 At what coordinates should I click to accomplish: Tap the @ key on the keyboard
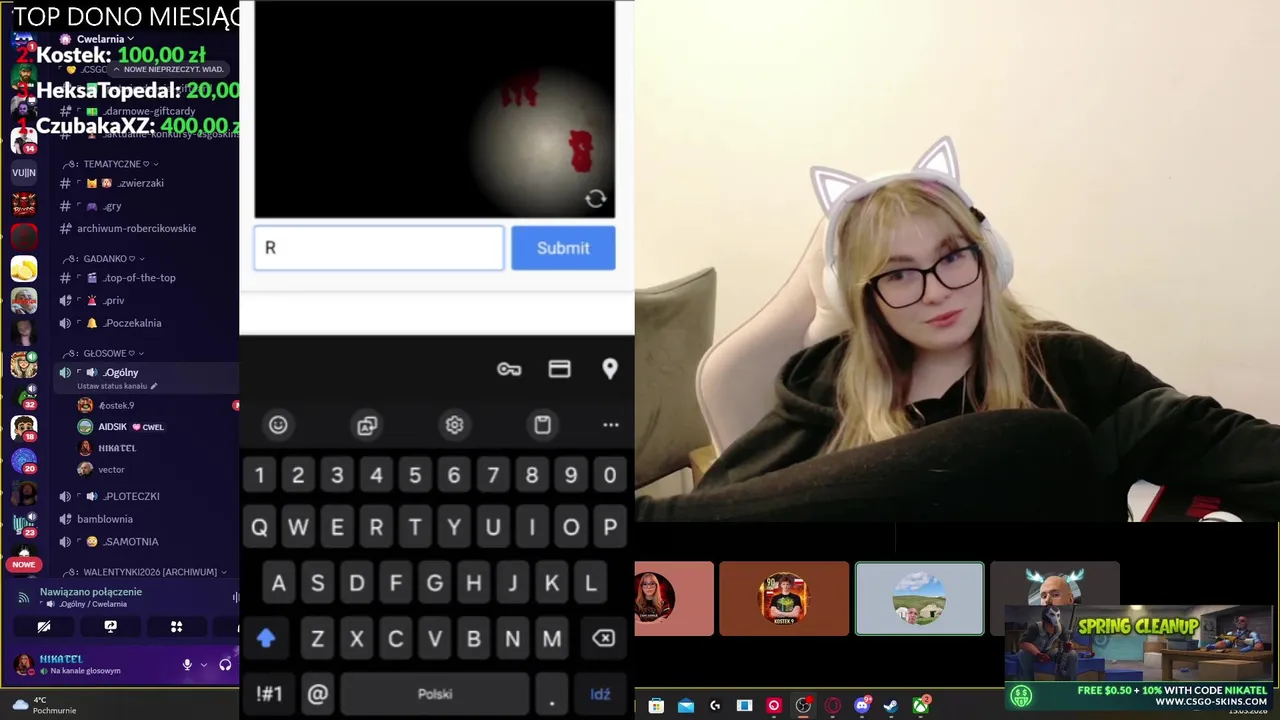[318, 694]
